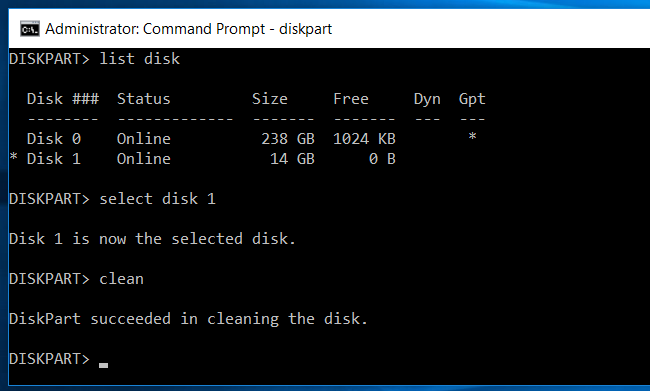Click the 'select disk 1' command line

pyautogui.click(x=112, y=199)
